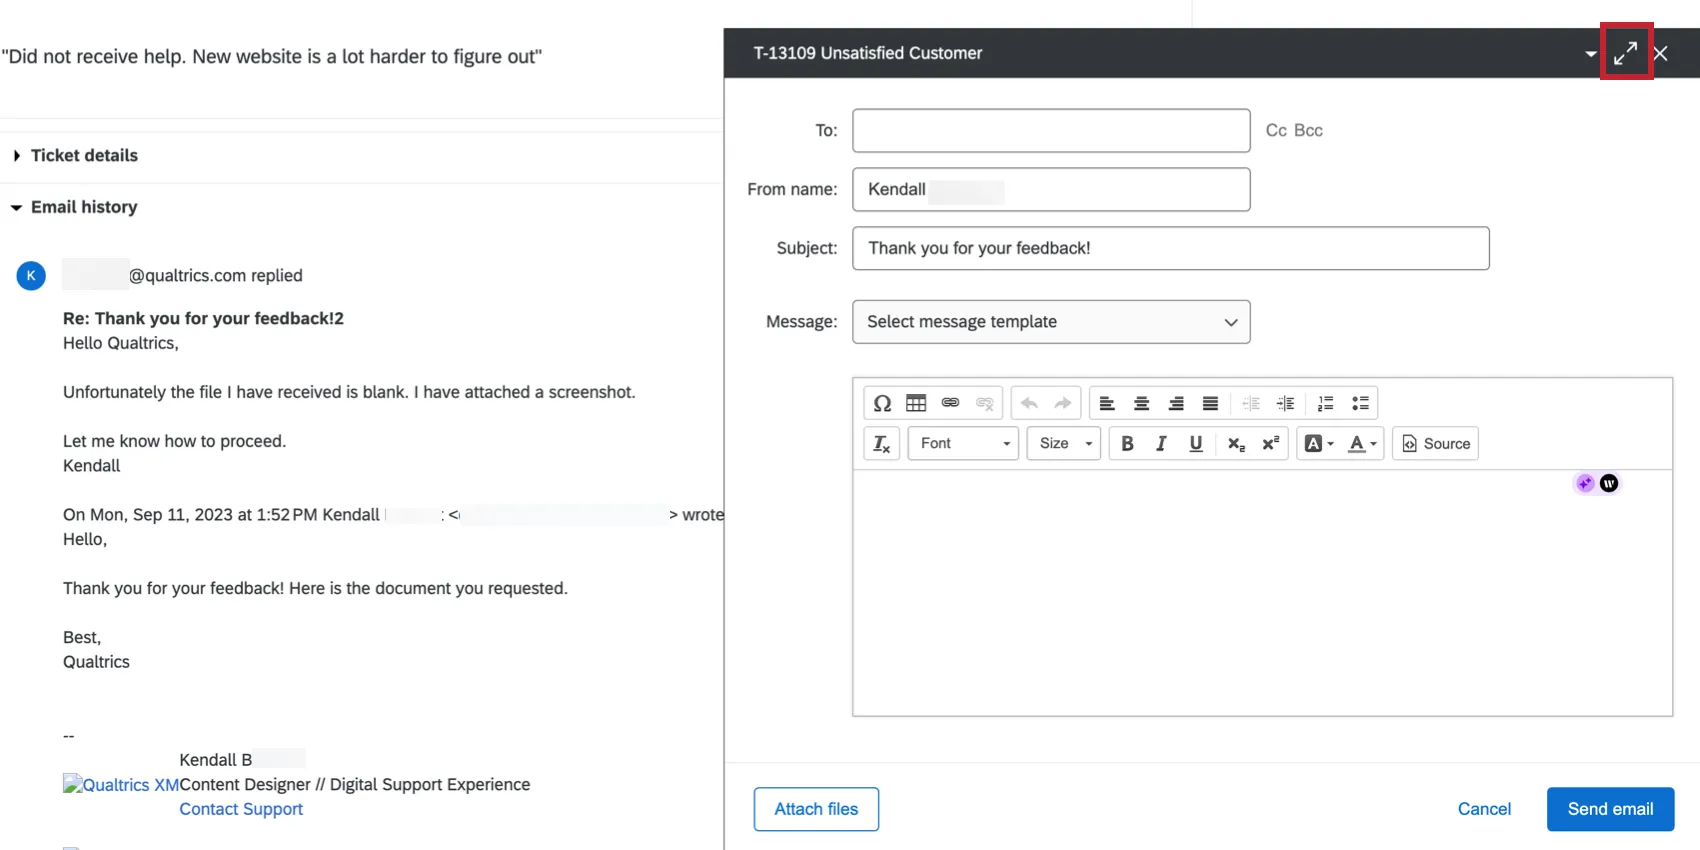Increase the indent of the paragraph
Screen dimensions: 1700x850
click(1286, 404)
